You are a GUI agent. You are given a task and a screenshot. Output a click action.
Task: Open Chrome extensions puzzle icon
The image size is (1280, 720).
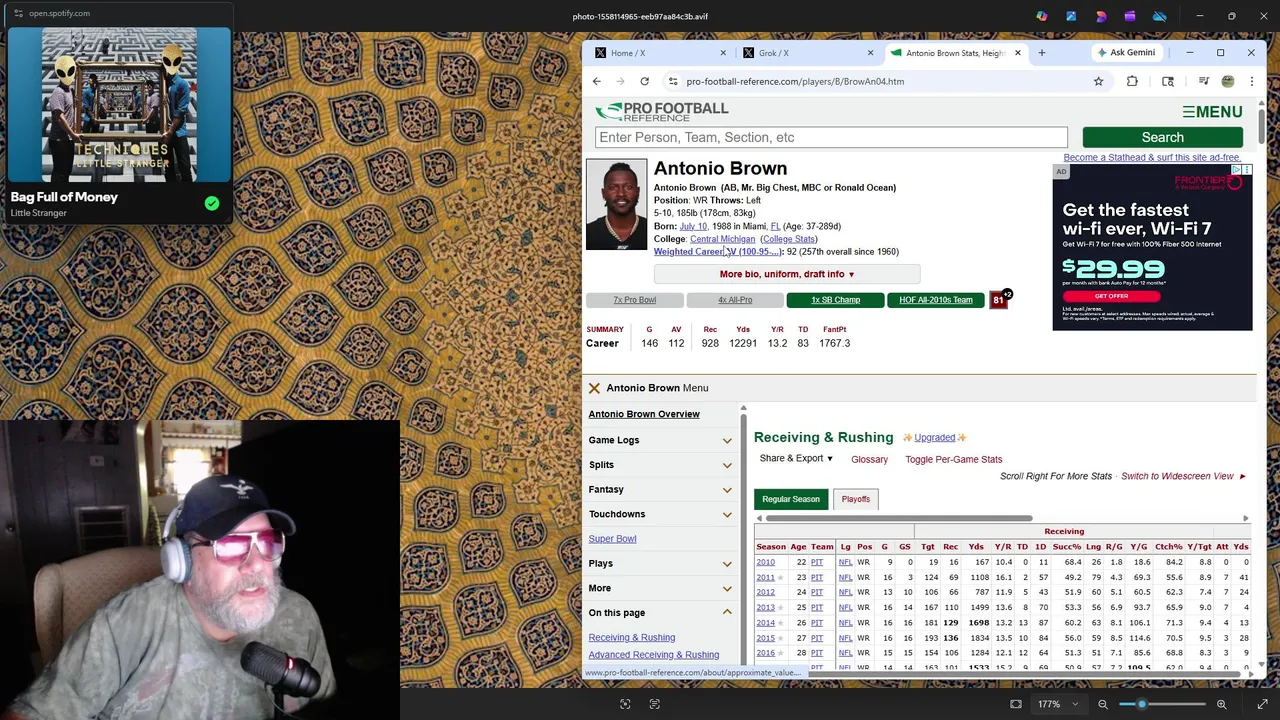[1132, 81]
